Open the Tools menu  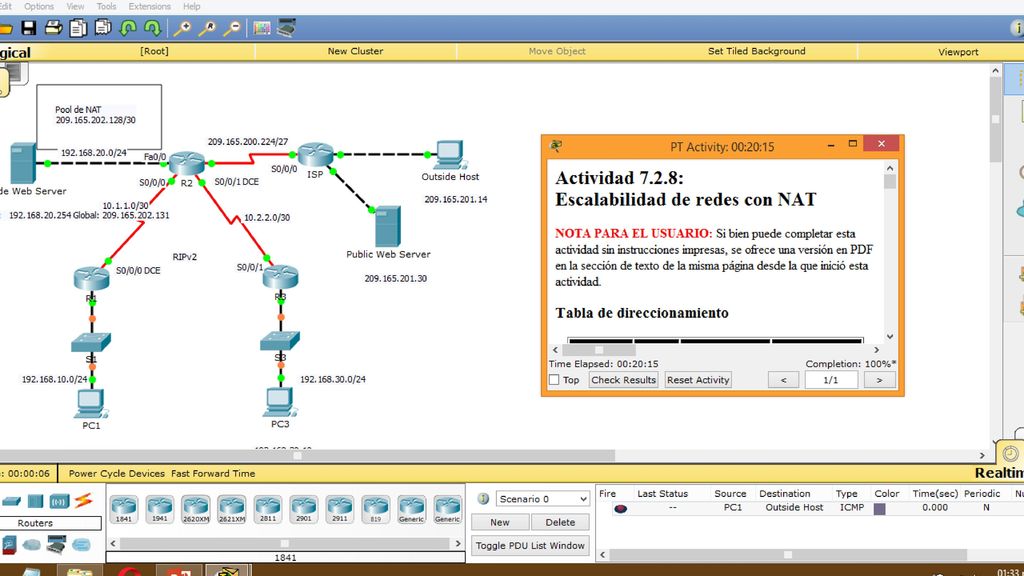[x=106, y=7]
